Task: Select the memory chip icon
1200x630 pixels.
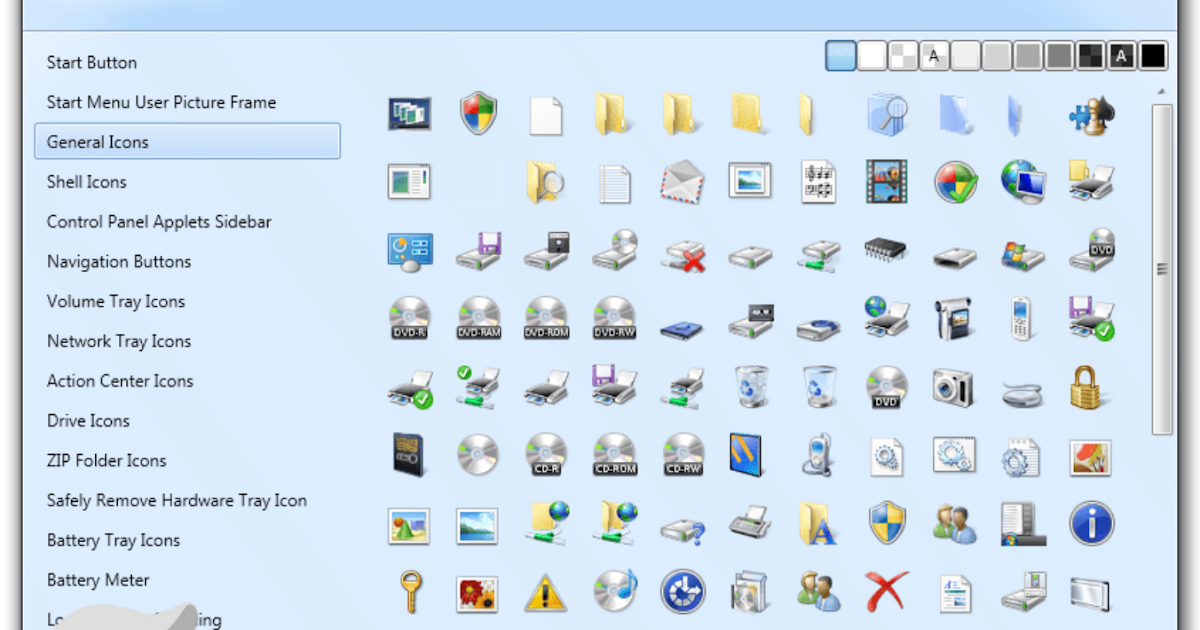Action: (886, 248)
